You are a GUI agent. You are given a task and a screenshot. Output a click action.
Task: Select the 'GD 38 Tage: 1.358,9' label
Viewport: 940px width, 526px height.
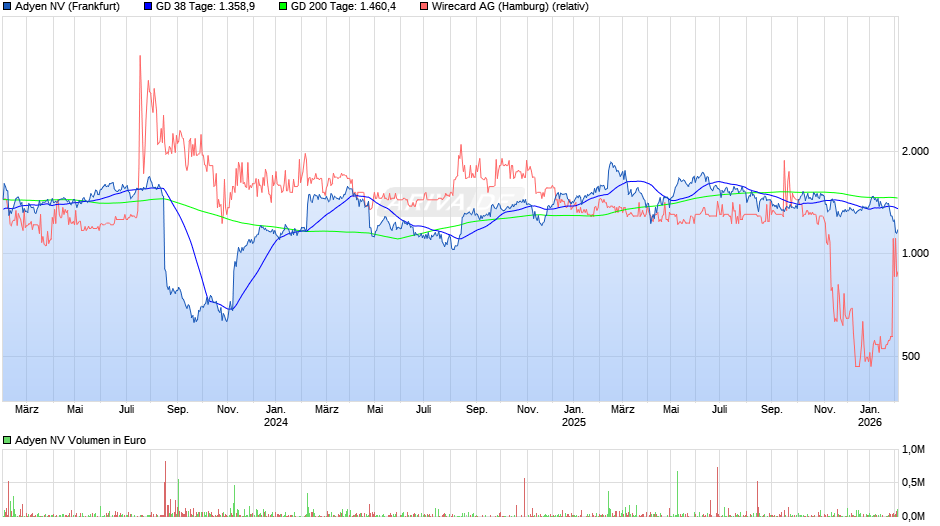click(x=205, y=7)
